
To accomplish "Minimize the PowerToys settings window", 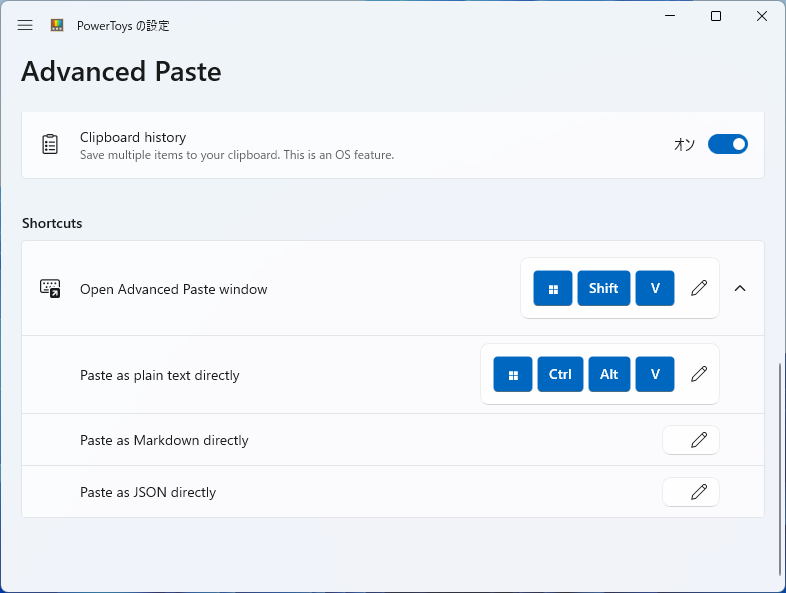I will pyautogui.click(x=670, y=16).
